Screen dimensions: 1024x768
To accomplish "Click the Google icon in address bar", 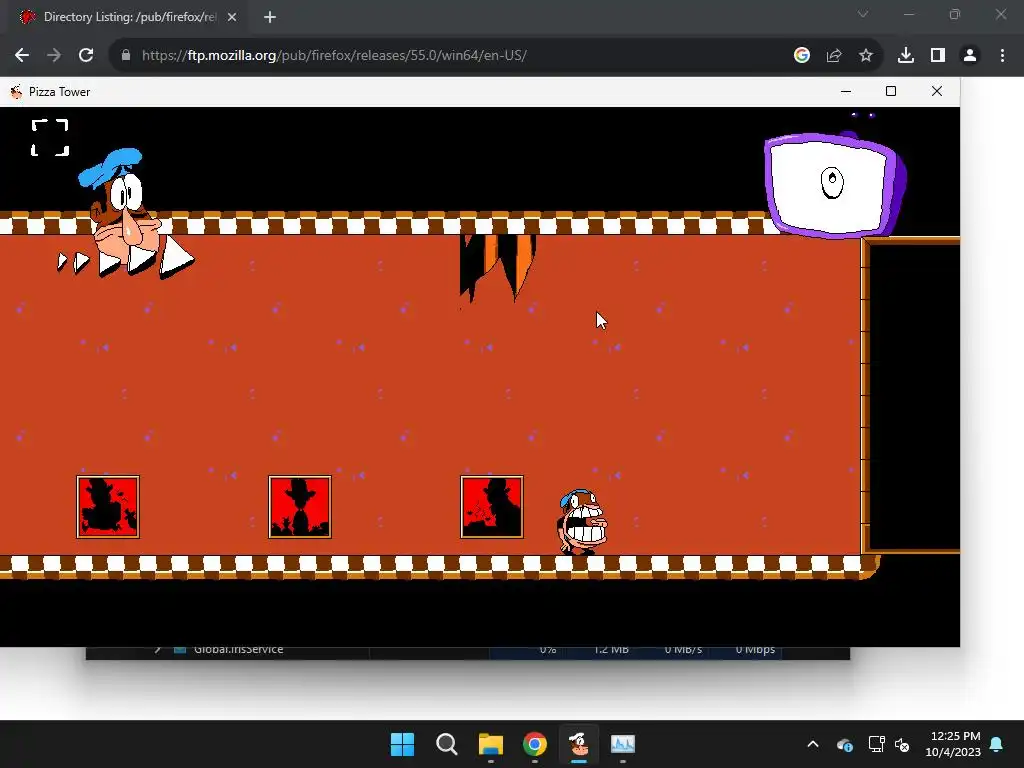I will 802,56.
